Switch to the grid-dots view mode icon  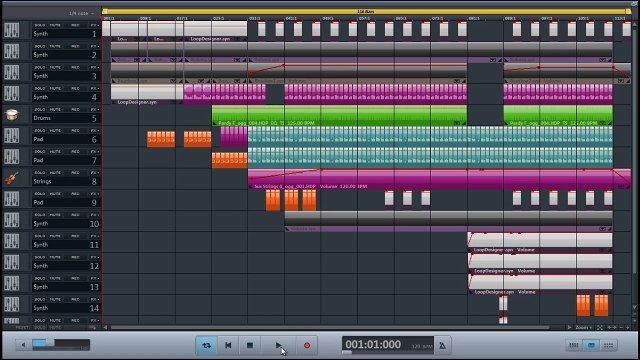[608, 345]
